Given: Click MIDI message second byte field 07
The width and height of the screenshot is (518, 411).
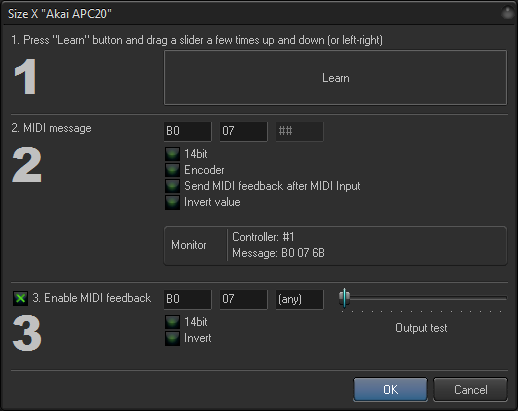Looking at the screenshot, I should [x=244, y=131].
